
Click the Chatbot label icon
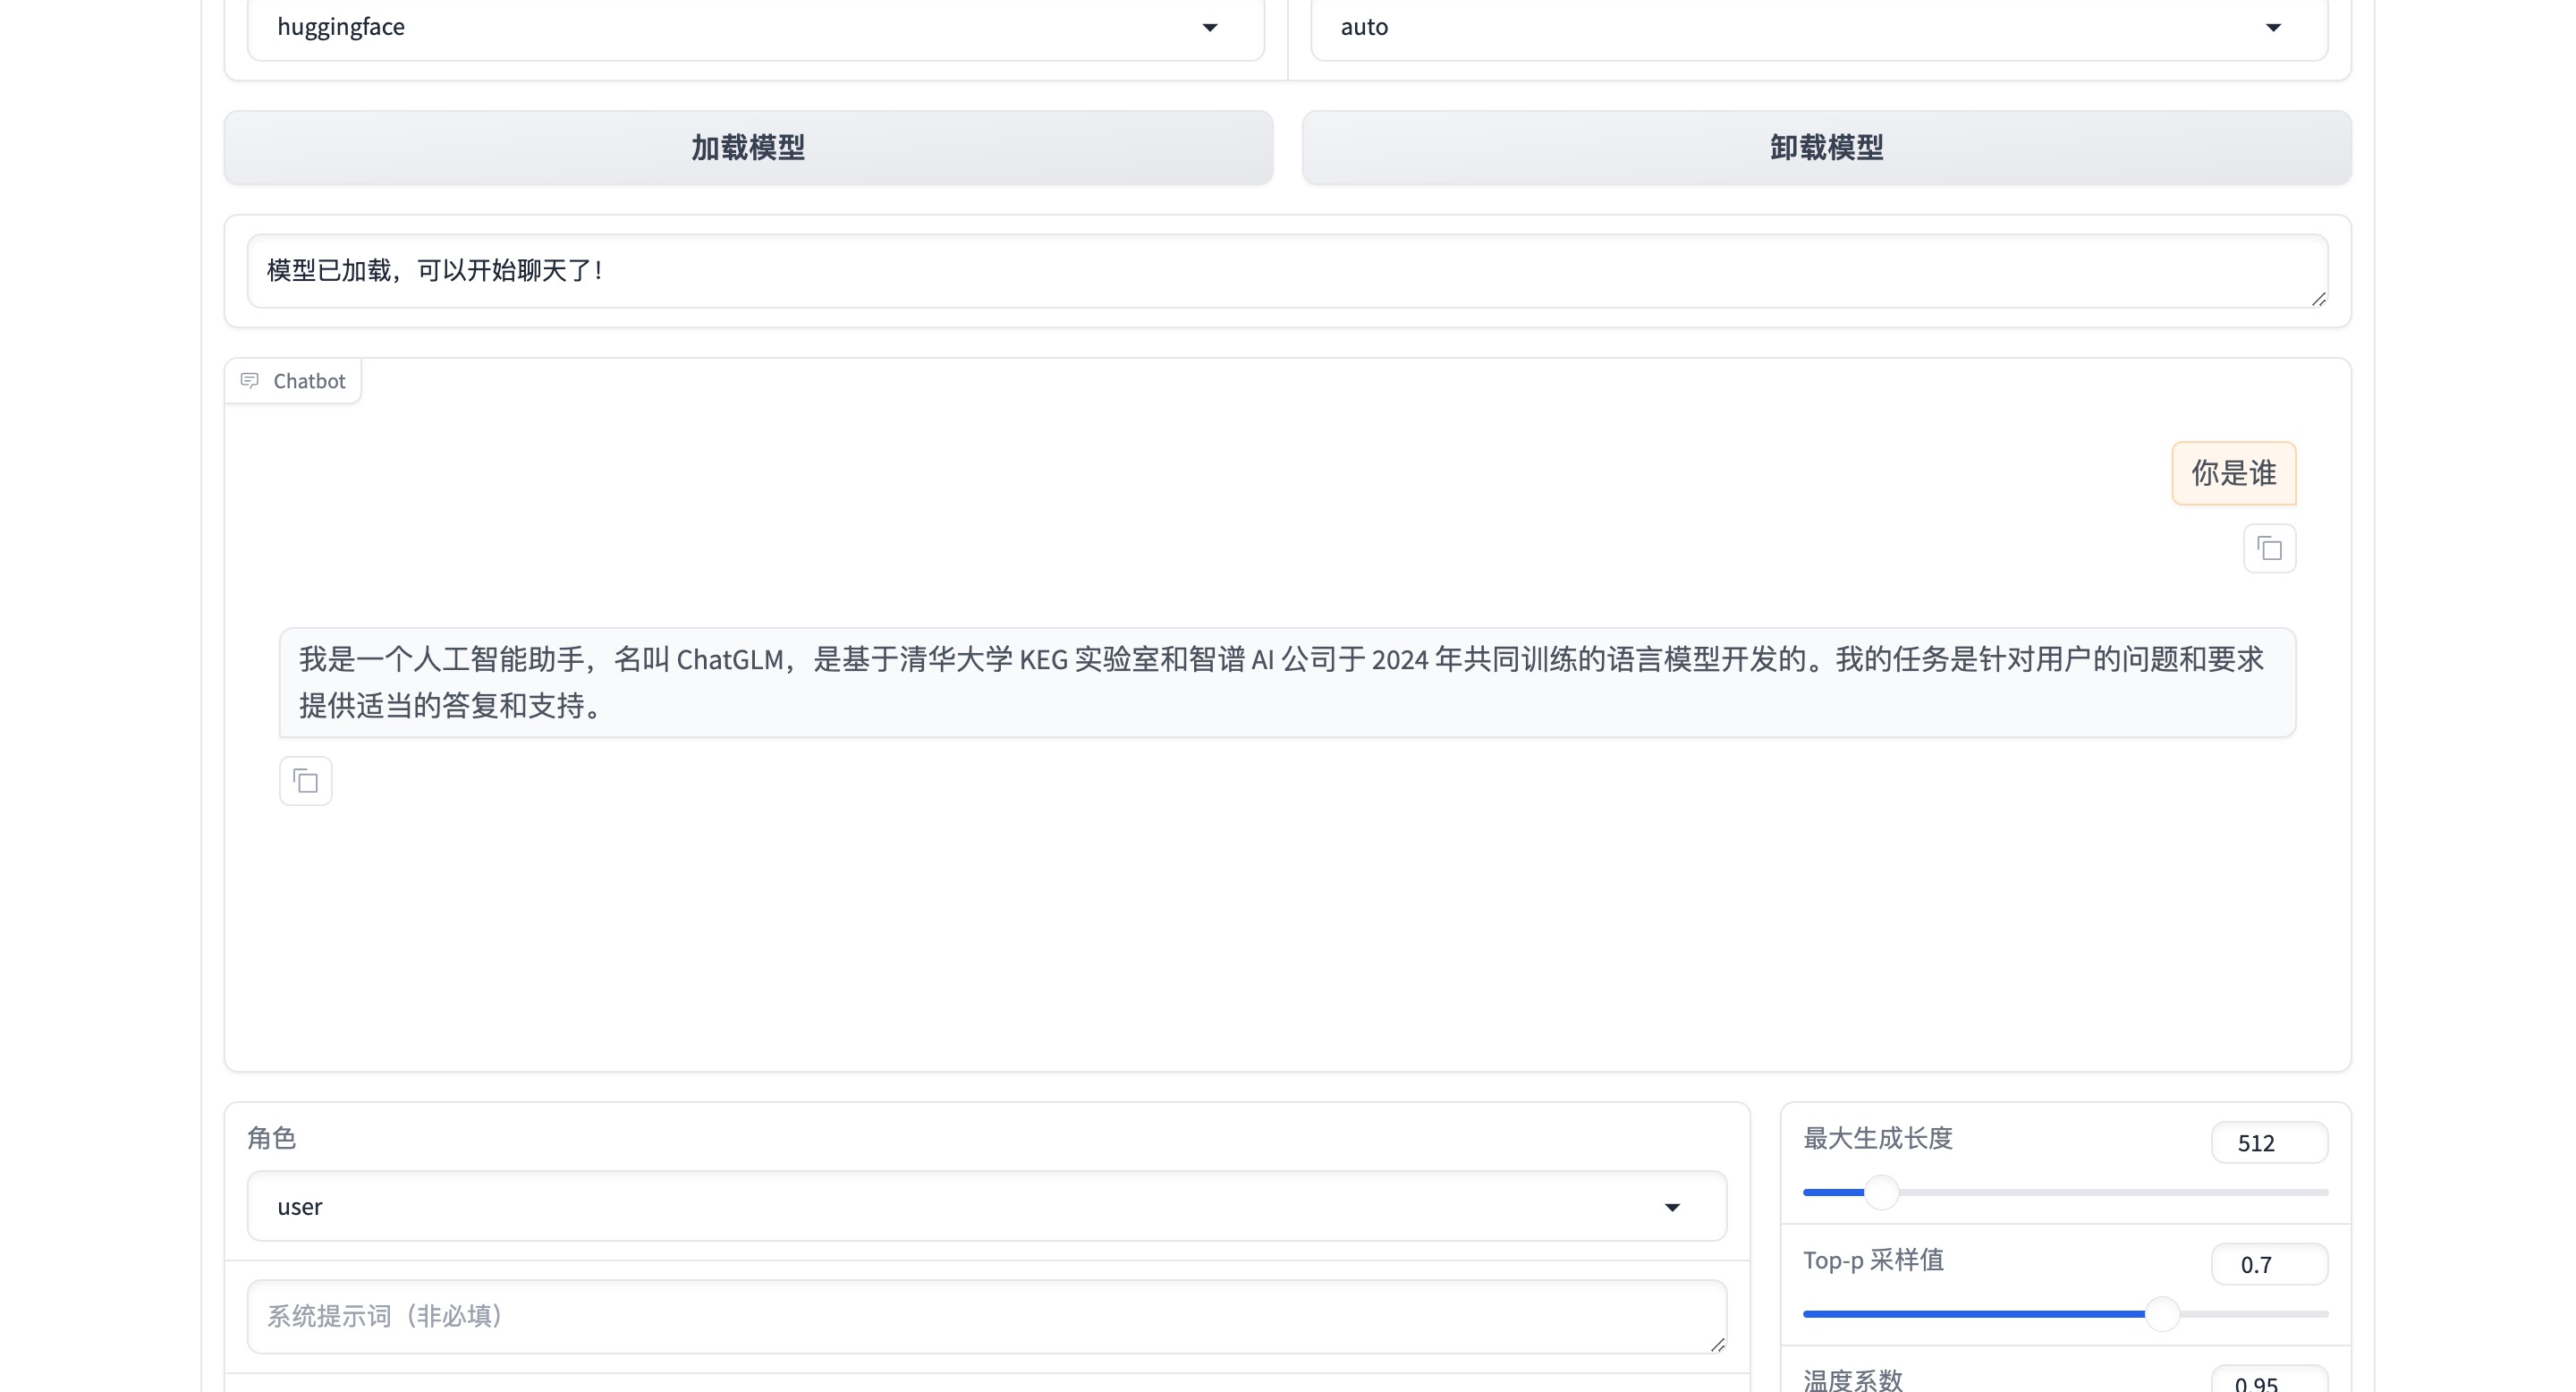(x=250, y=381)
